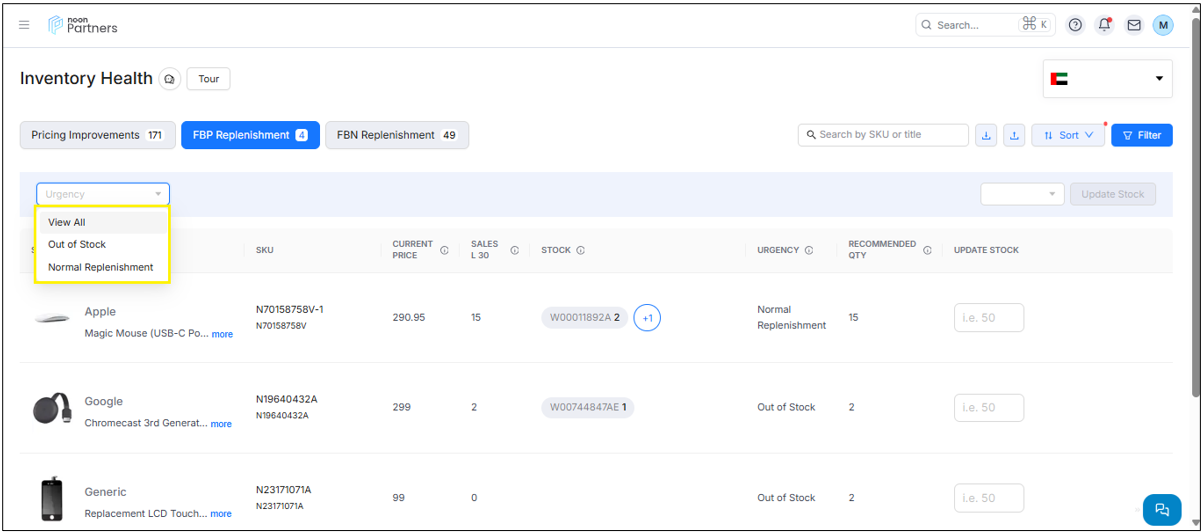This screenshot has height=532, width=1204.
Task: Open the chat support widget
Action: [1161, 509]
